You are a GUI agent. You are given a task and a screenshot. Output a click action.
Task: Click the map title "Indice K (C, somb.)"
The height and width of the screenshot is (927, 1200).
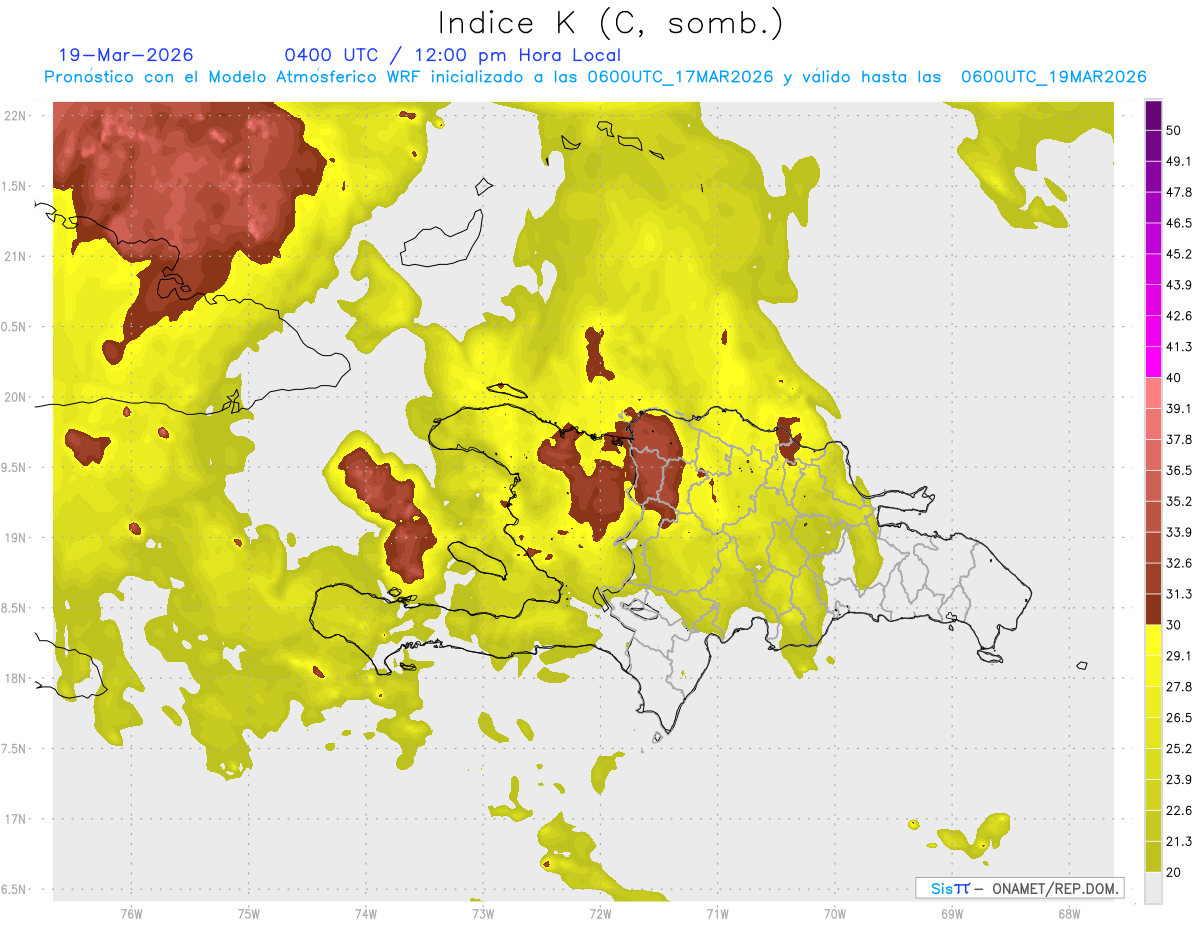click(x=610, y=24)
